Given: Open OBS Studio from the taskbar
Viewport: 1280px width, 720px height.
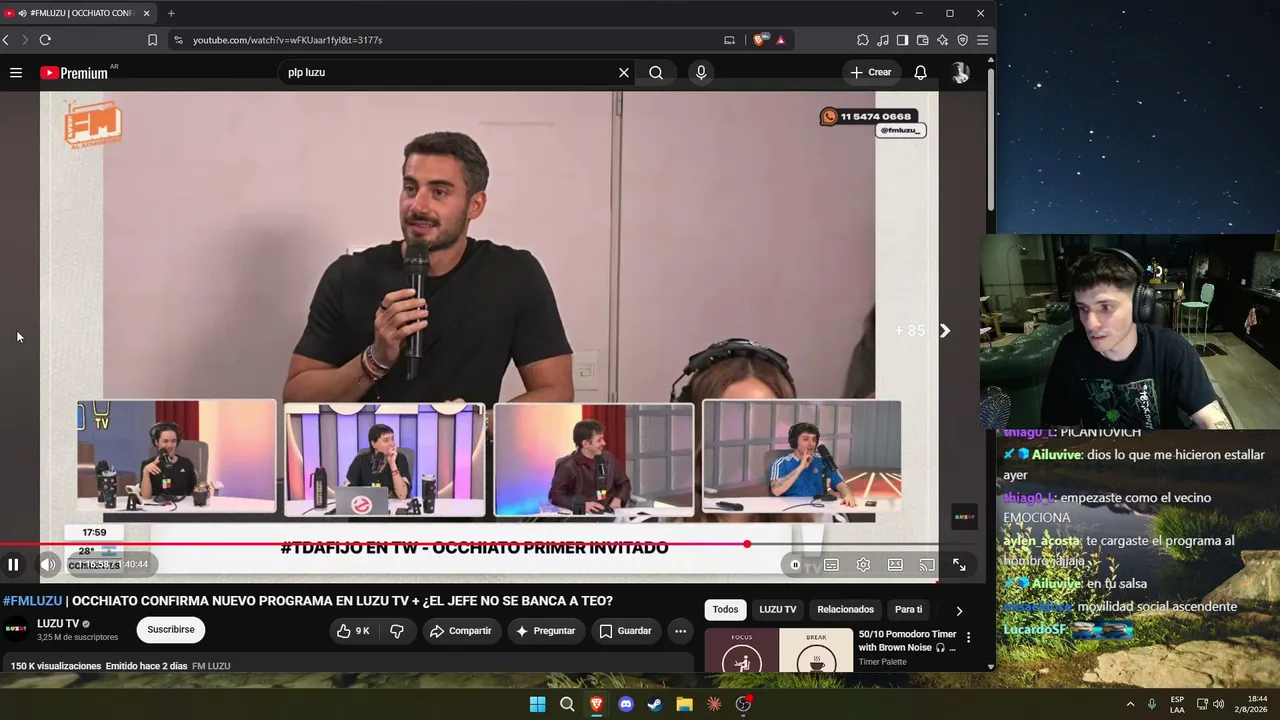Looking at the screenshot, I should tap(743, 704).
